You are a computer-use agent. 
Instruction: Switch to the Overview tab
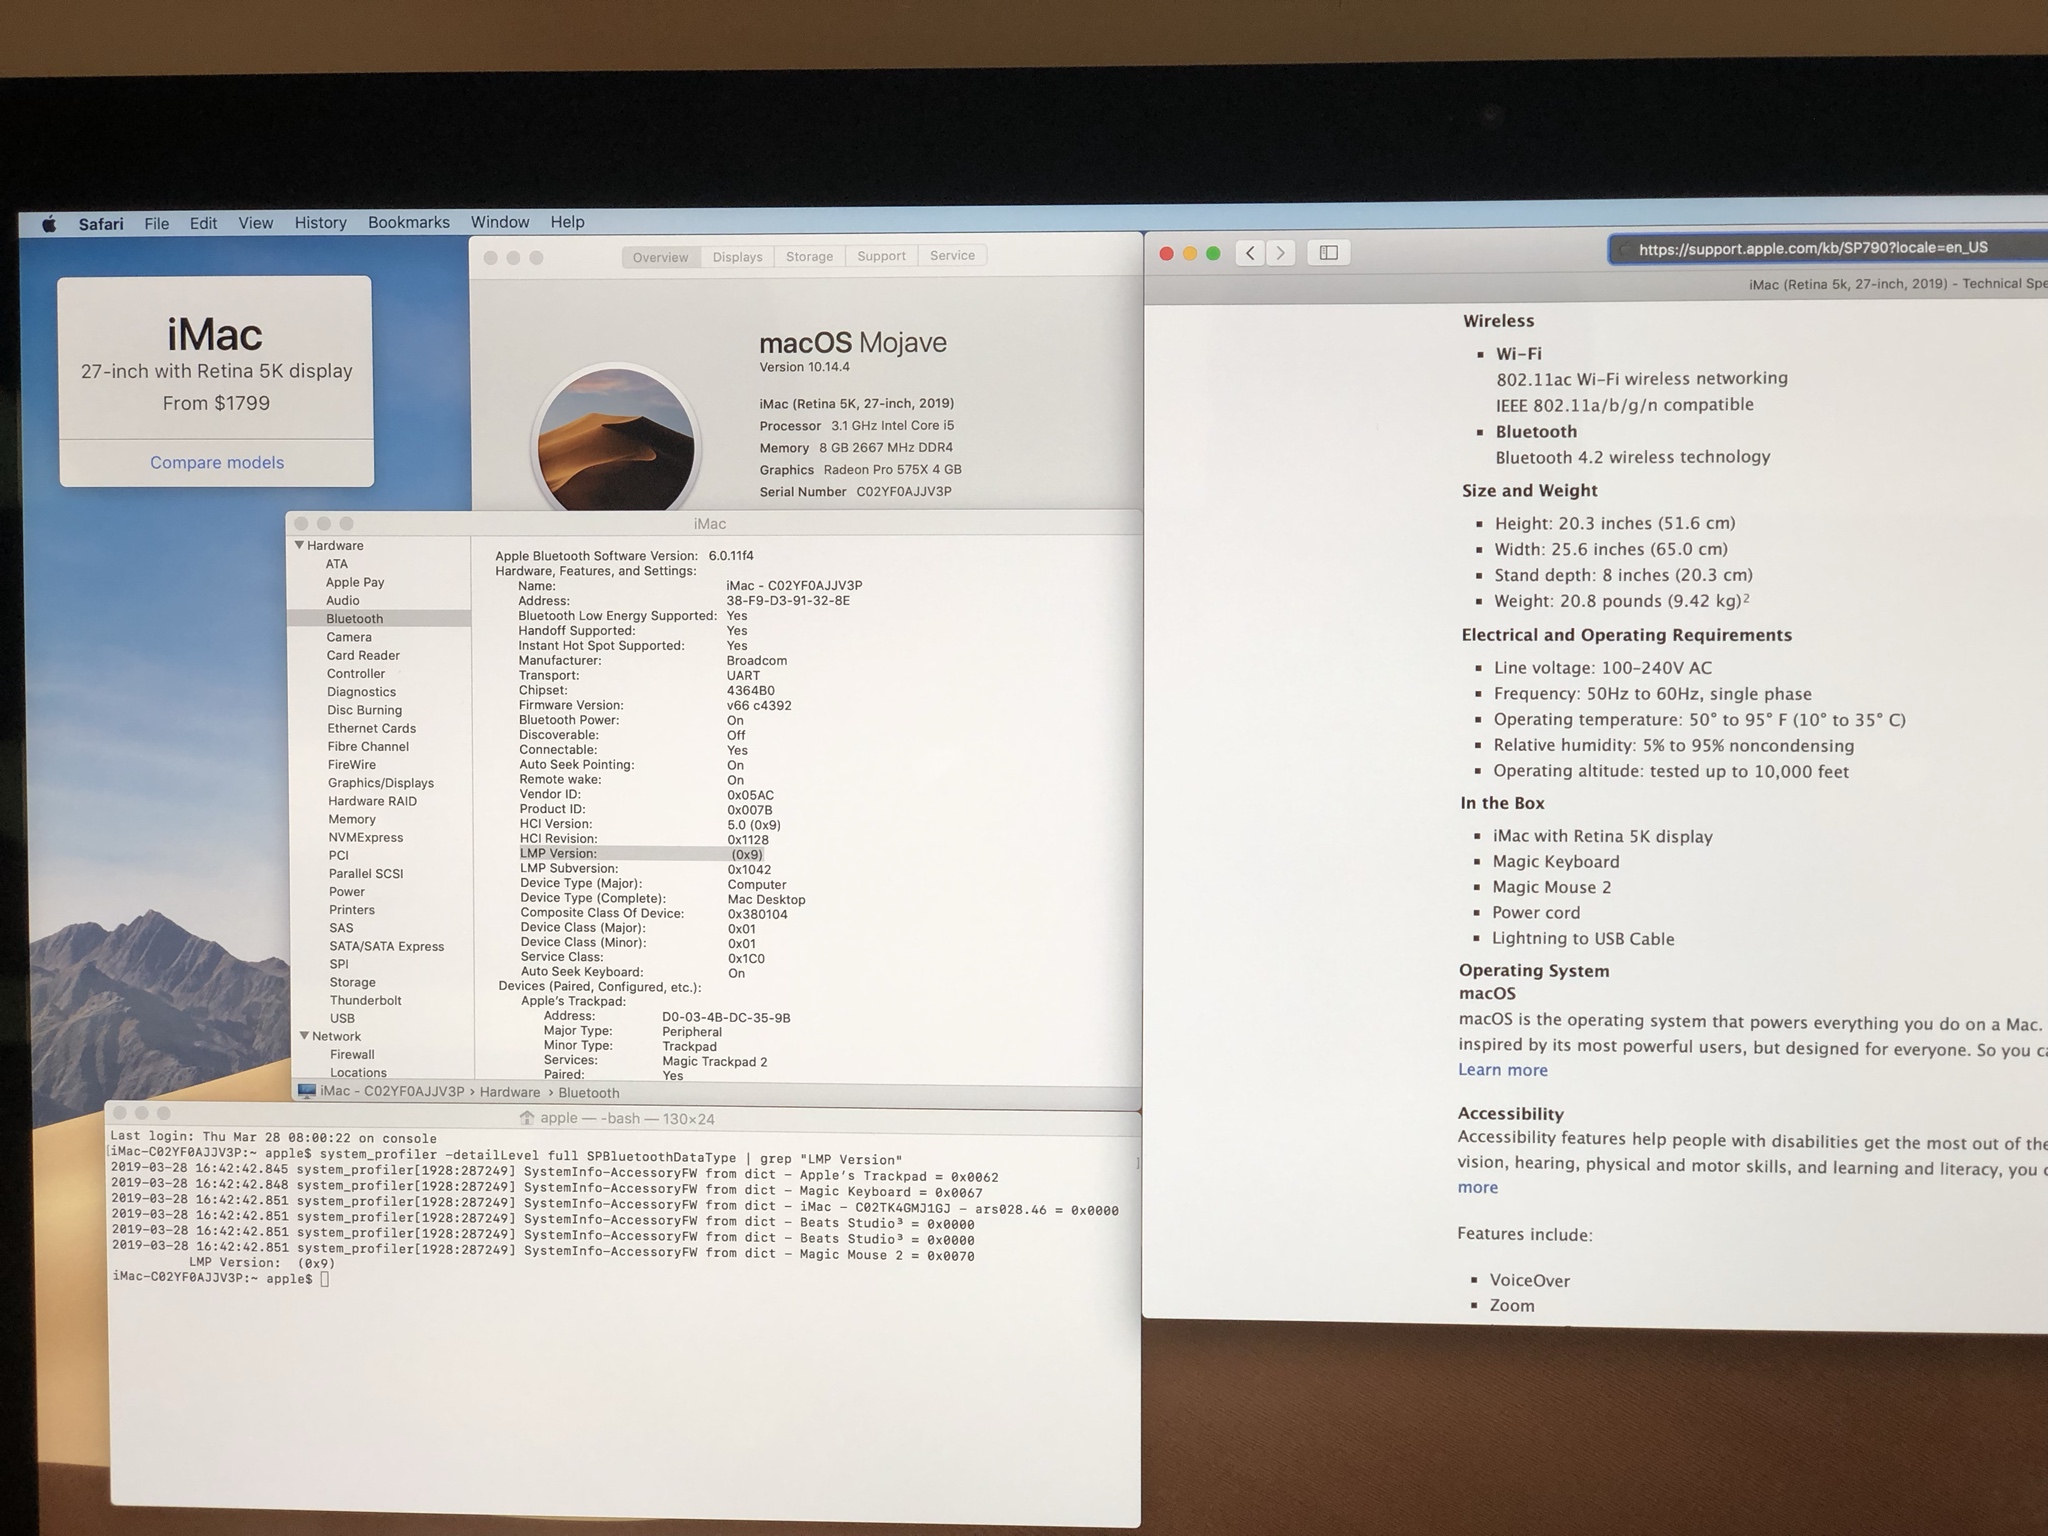tap(660, 257)
